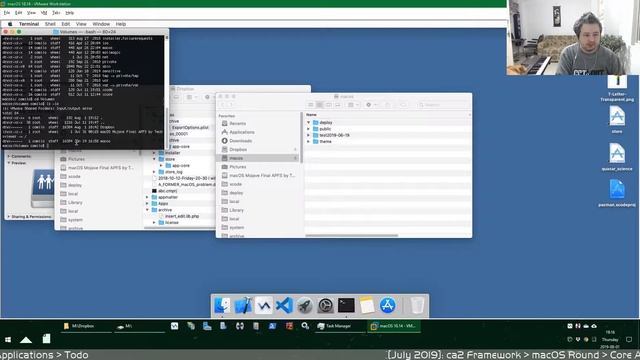Select abc.cmprj in the Dropbox window
The image size is (640, 360).
point(167,191)
